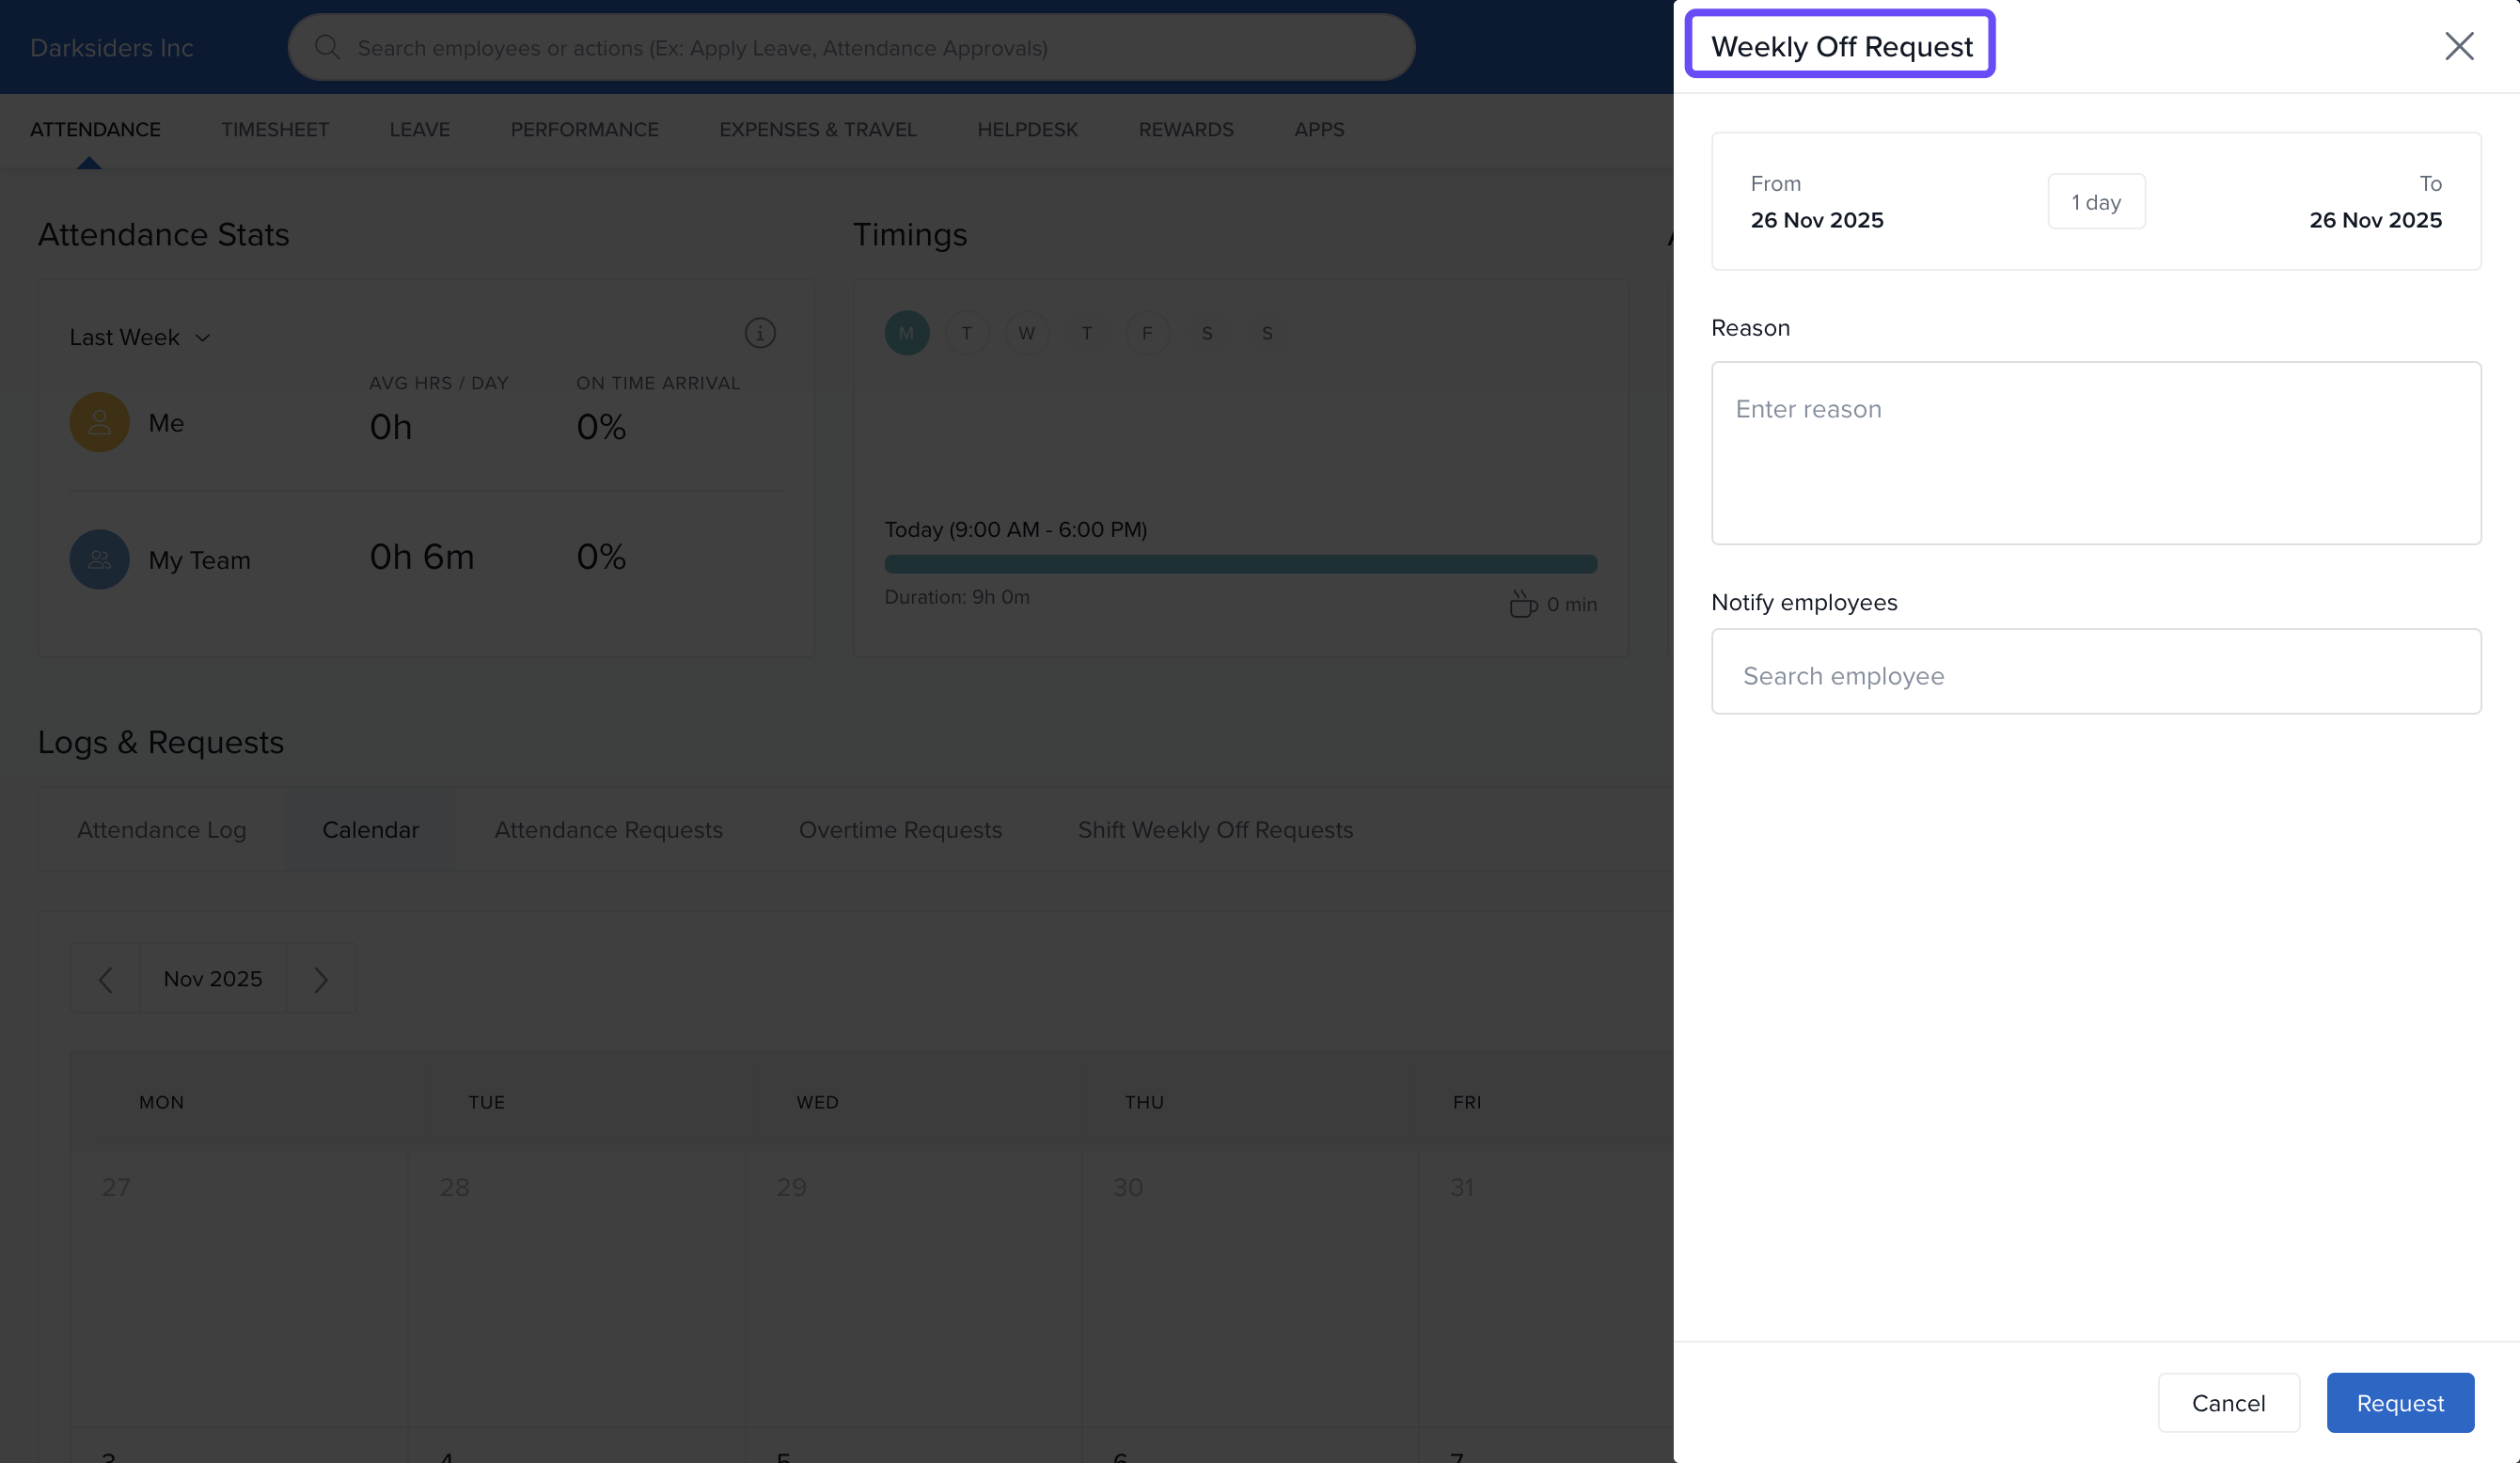Select Monday in Timings day selector

pyautogui.click(x=906, y=333)
